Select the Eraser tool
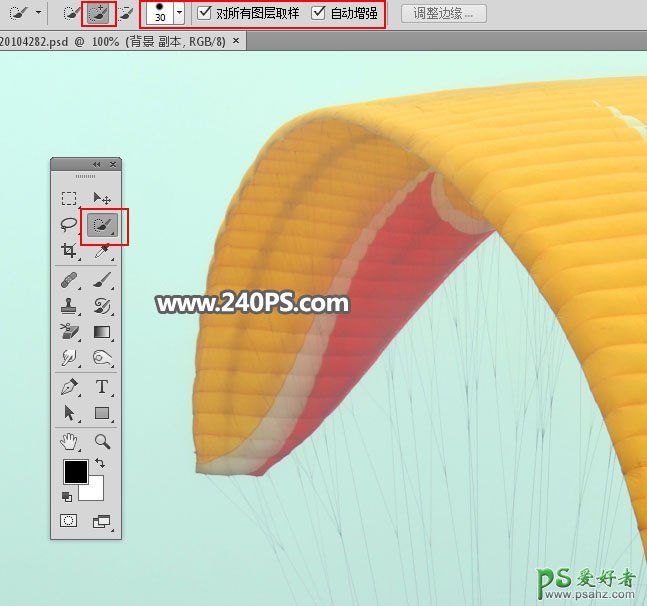 (x=69, y=332)
